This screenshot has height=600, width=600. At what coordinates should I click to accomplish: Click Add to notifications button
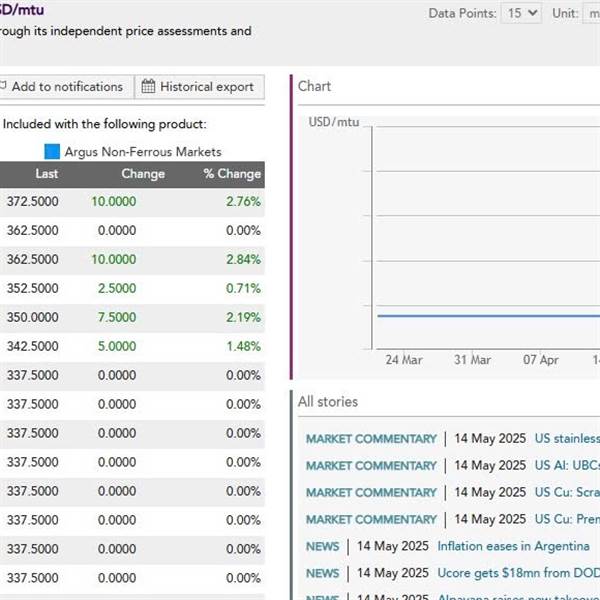click(66, 87)
